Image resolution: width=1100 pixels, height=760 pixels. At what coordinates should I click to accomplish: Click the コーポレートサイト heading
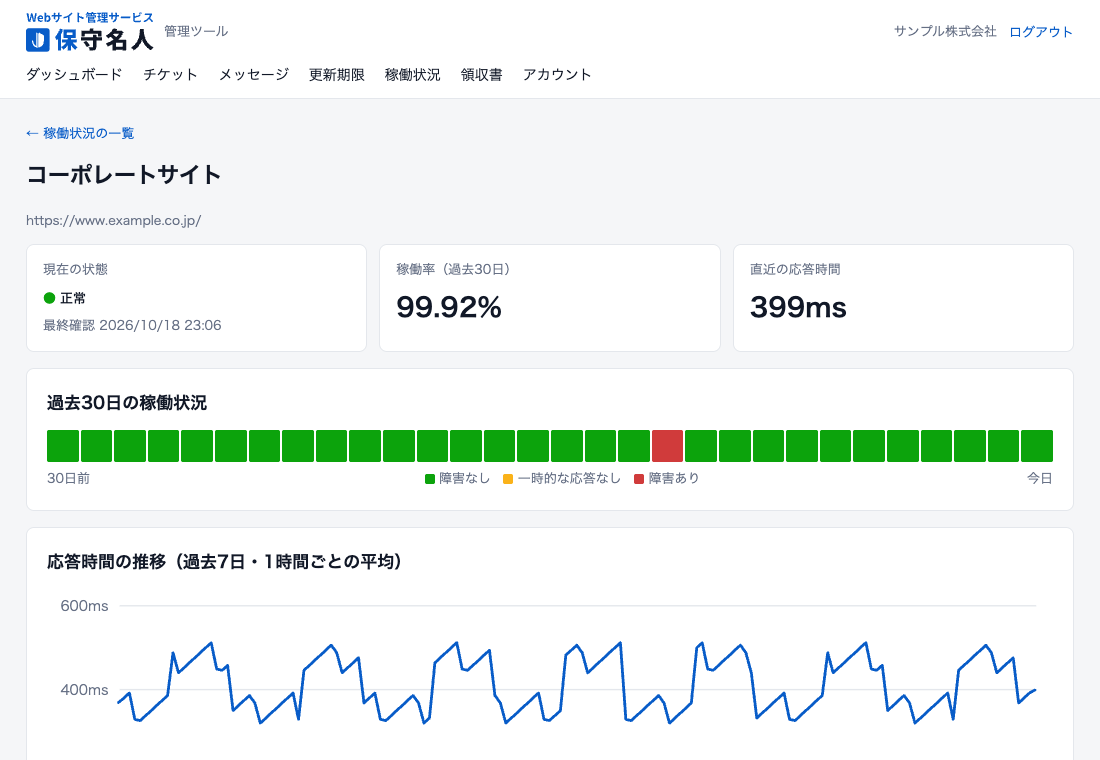pyautogui.click(x=123, y=174)
